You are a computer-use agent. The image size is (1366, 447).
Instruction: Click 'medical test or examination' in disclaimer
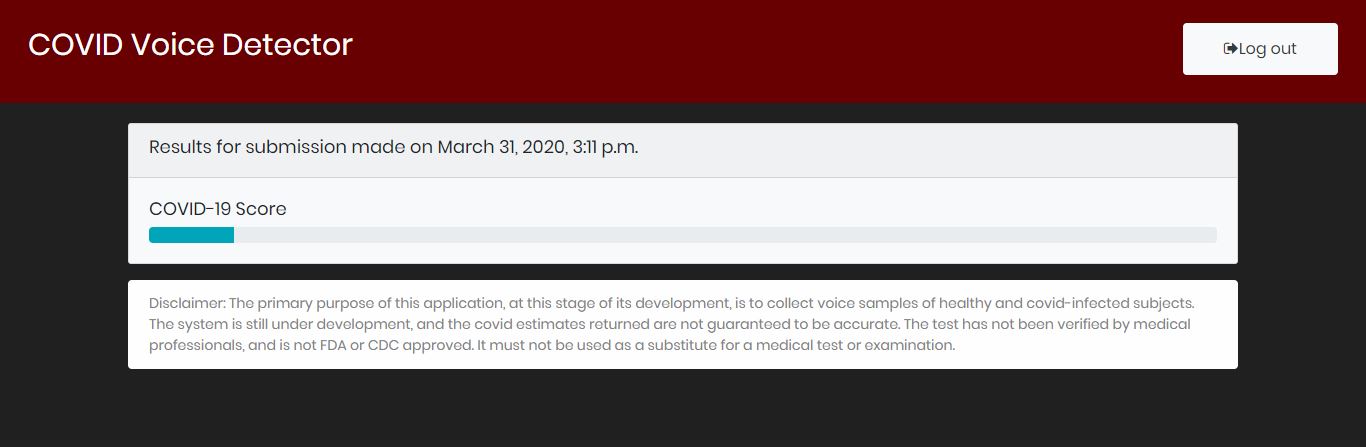[854, 346]
